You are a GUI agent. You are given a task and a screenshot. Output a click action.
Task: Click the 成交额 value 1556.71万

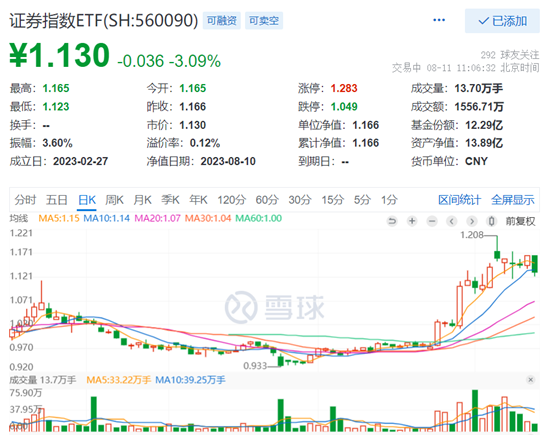coord(479,106)
